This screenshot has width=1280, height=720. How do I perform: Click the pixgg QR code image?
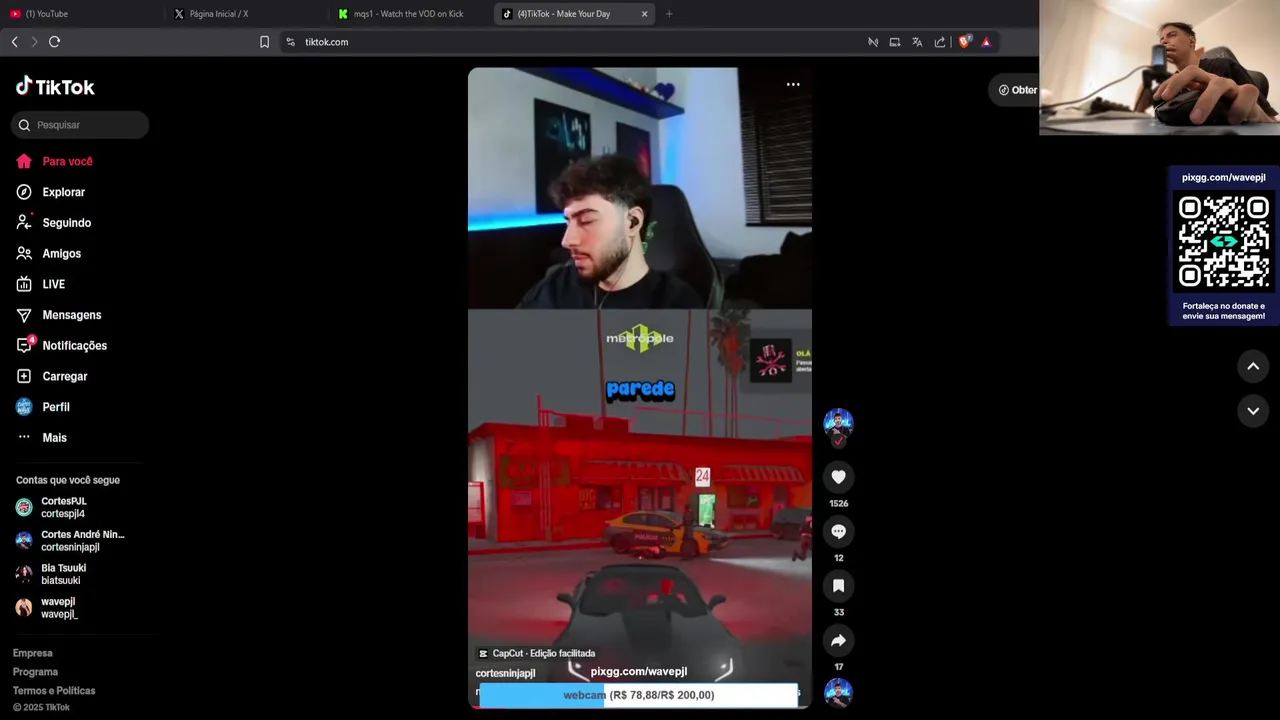[1224, 241]
